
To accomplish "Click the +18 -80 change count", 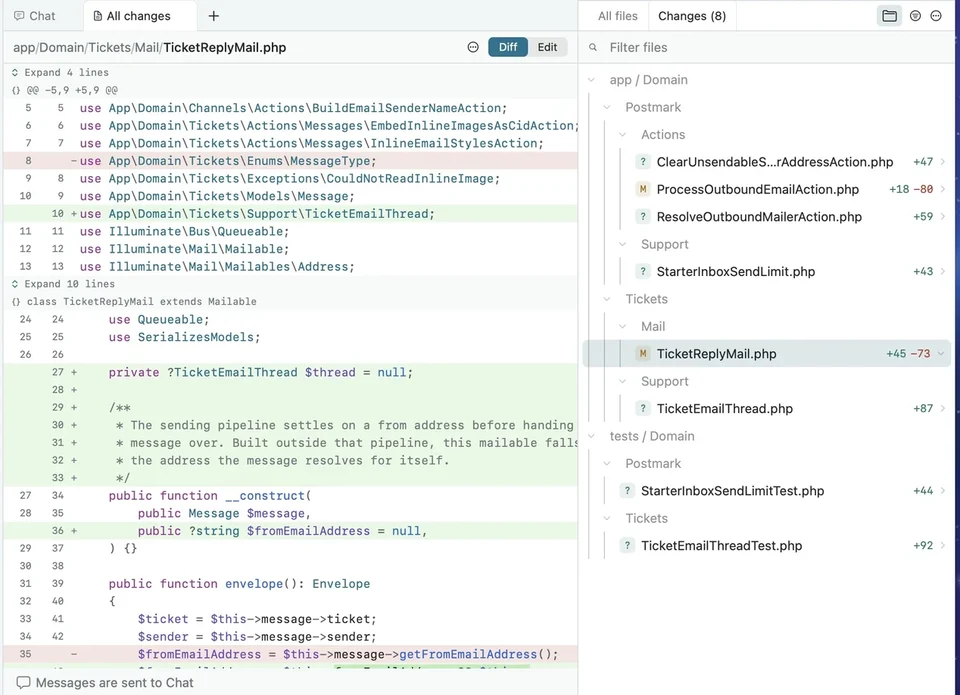I will tap(911, 189).
